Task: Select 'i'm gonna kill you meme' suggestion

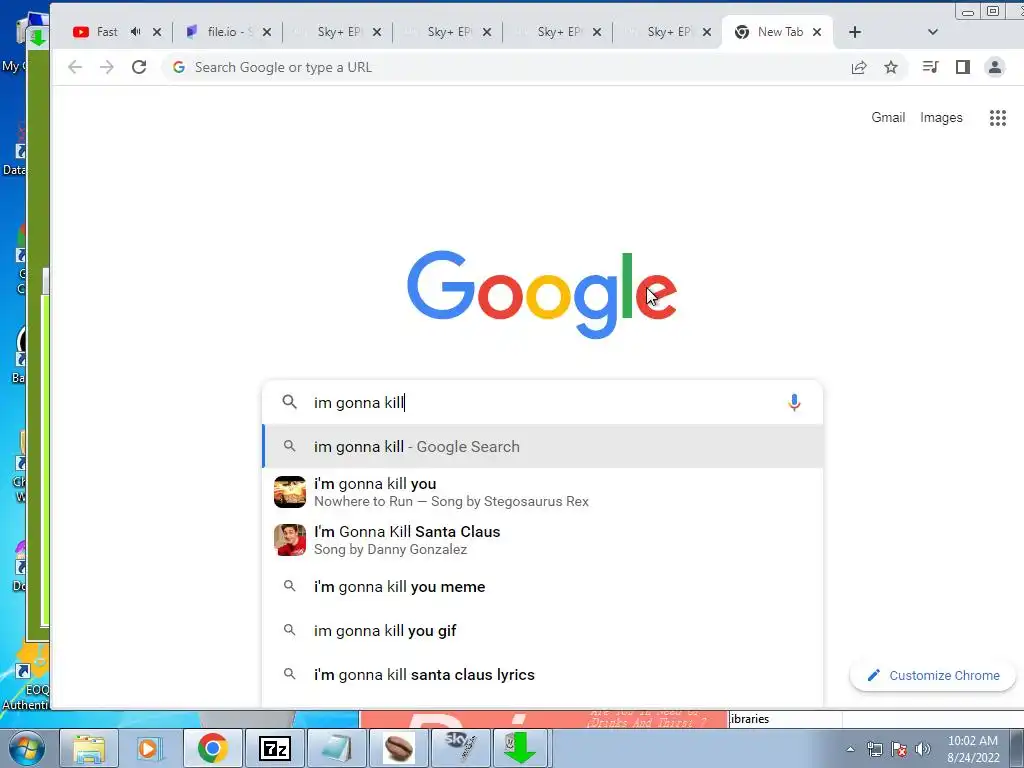Action: coord(542,586)
